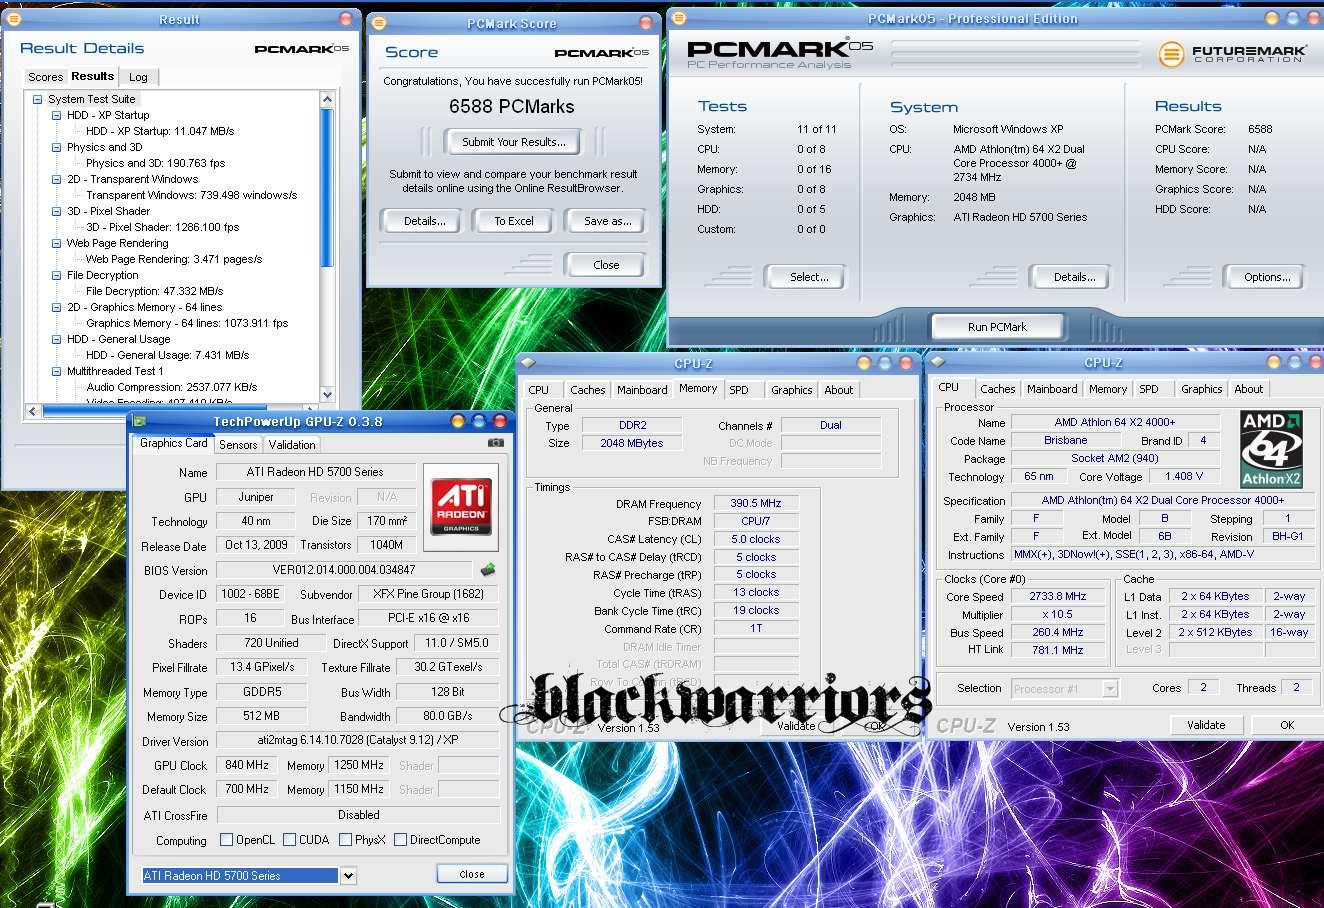This screenshot has height=908, width=1324.
Task: Enable the DirectCompute checkbox
Action: point(401,840)
